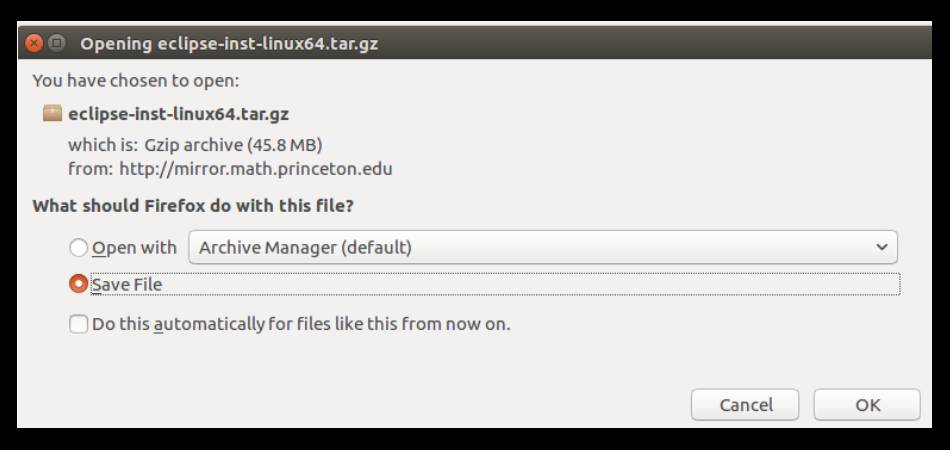Click the 'Gzip archive (45.8 MB)' text
Screen dimensions: 950x450
coord(233,145)
